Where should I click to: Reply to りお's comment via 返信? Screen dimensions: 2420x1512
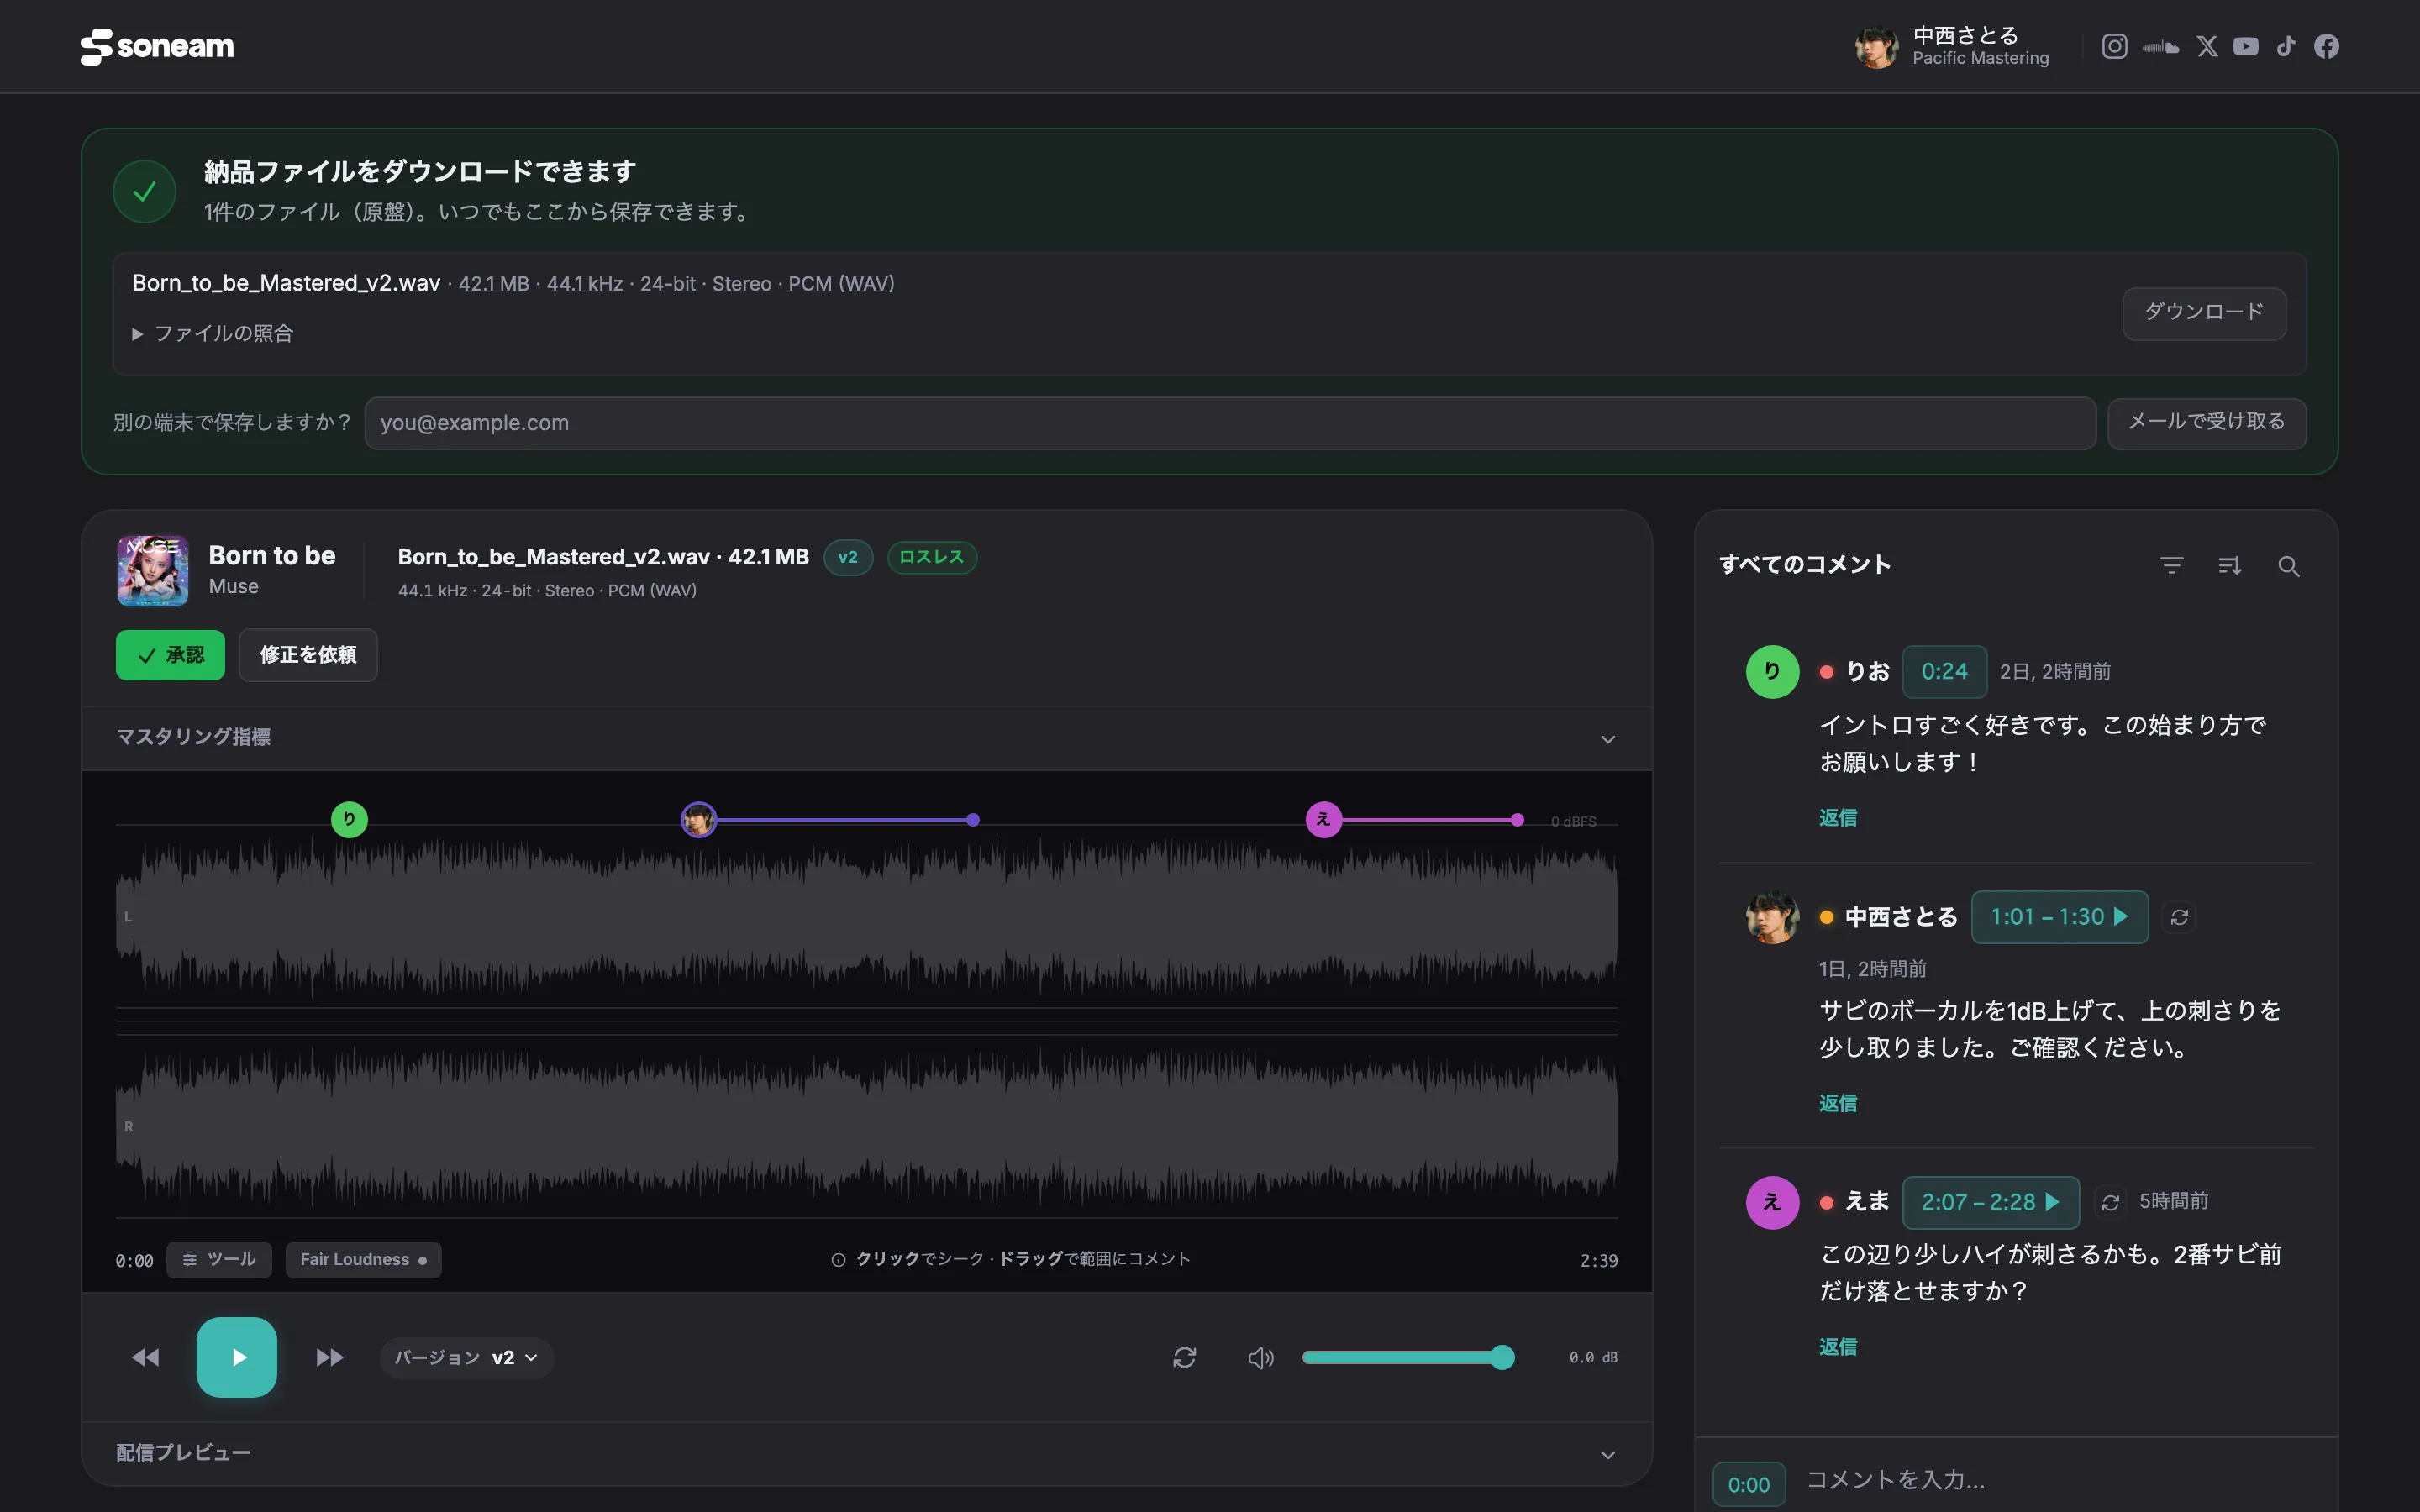(1837, 818)
